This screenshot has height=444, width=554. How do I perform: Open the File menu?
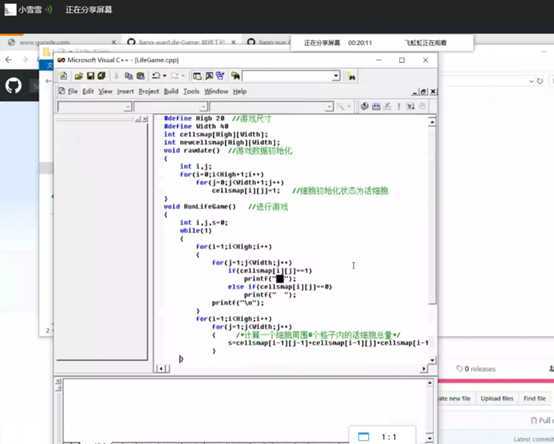pos(72,91)
